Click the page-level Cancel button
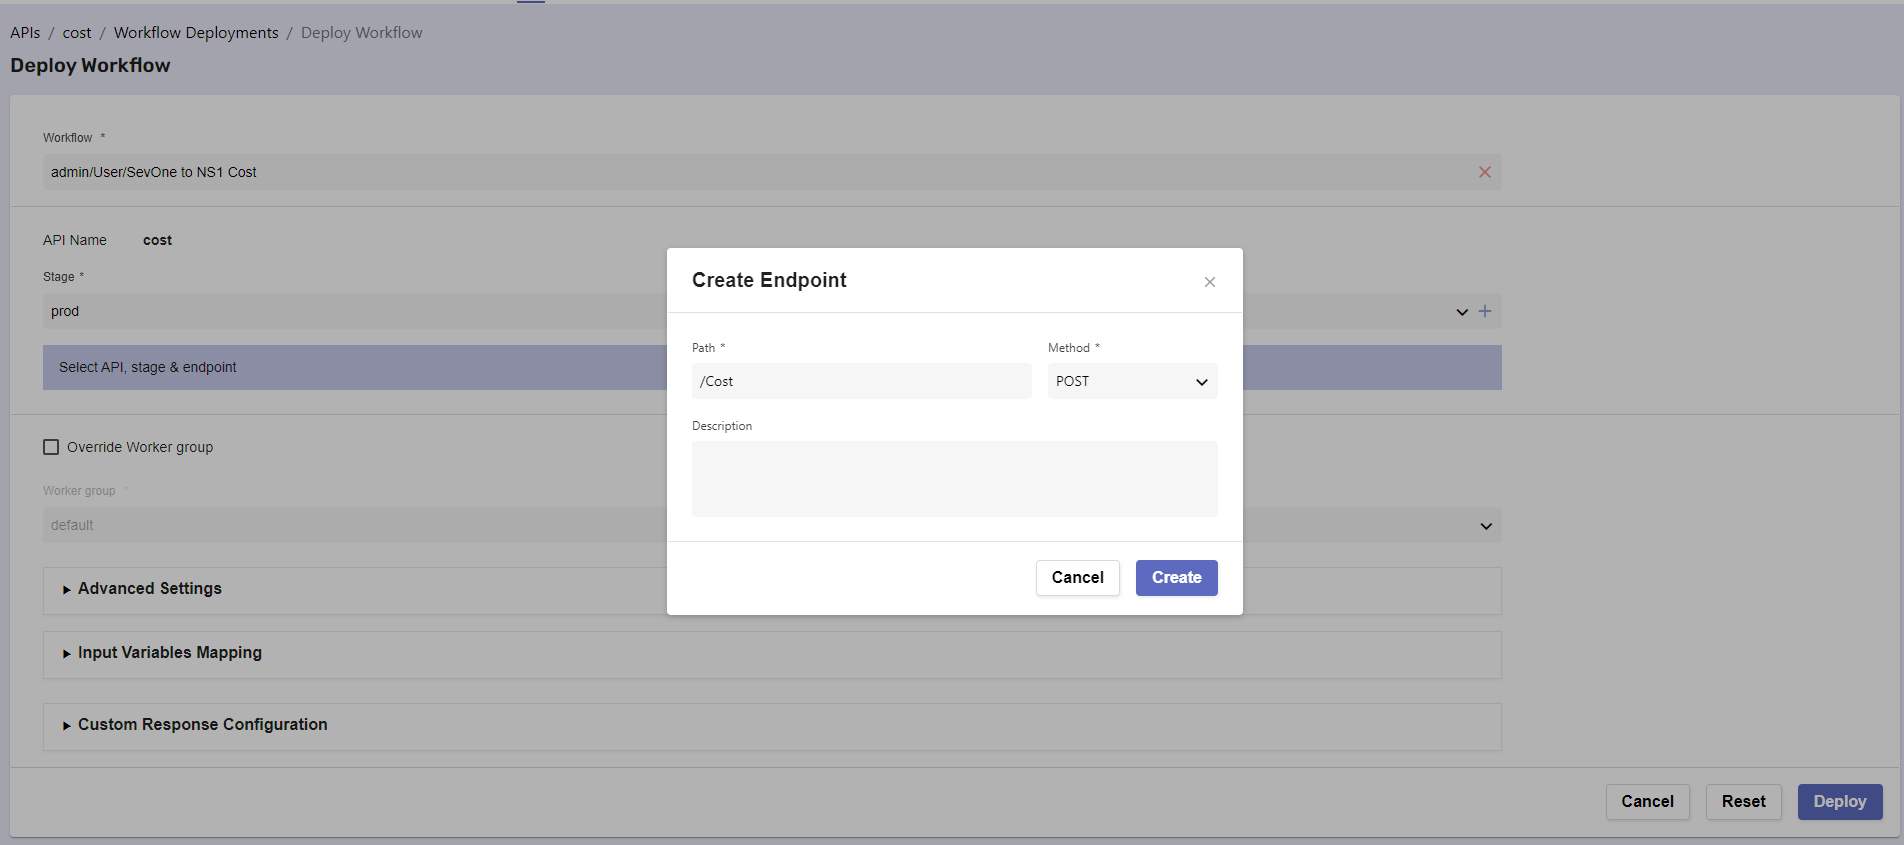1904x845 pixels. tap(1648, 802)
